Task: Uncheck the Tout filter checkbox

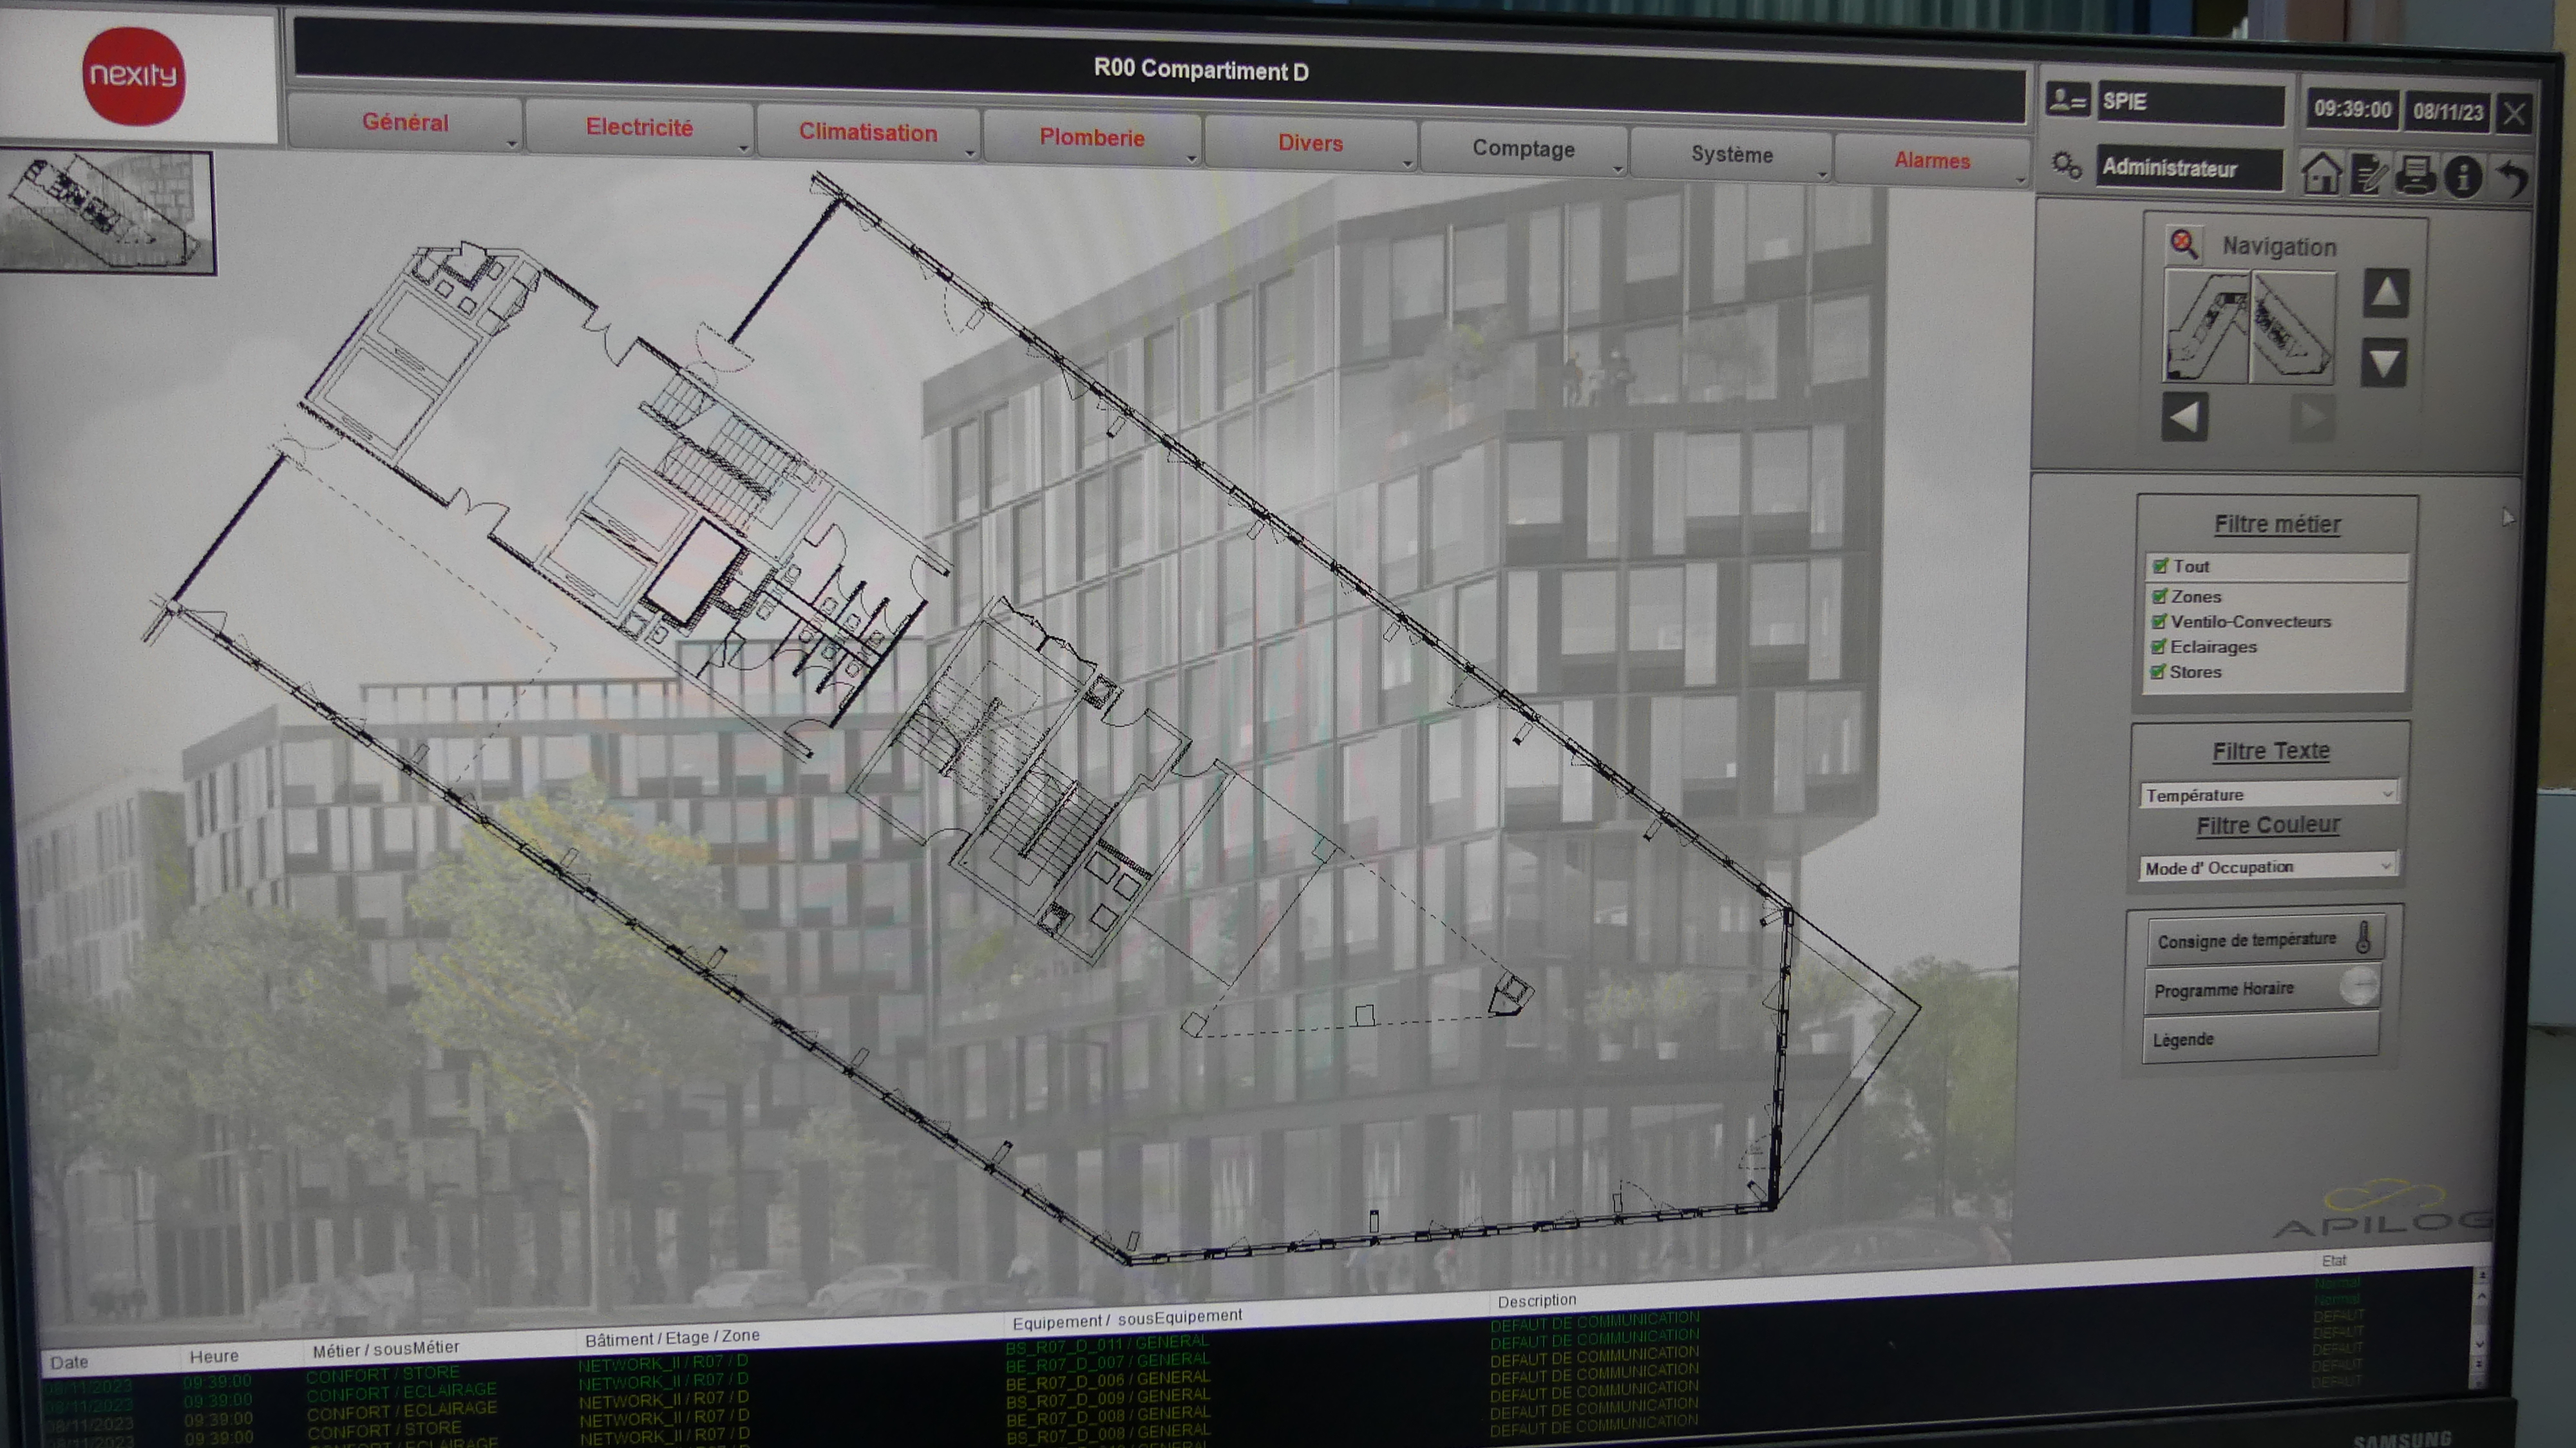Action: point(2160,566)
